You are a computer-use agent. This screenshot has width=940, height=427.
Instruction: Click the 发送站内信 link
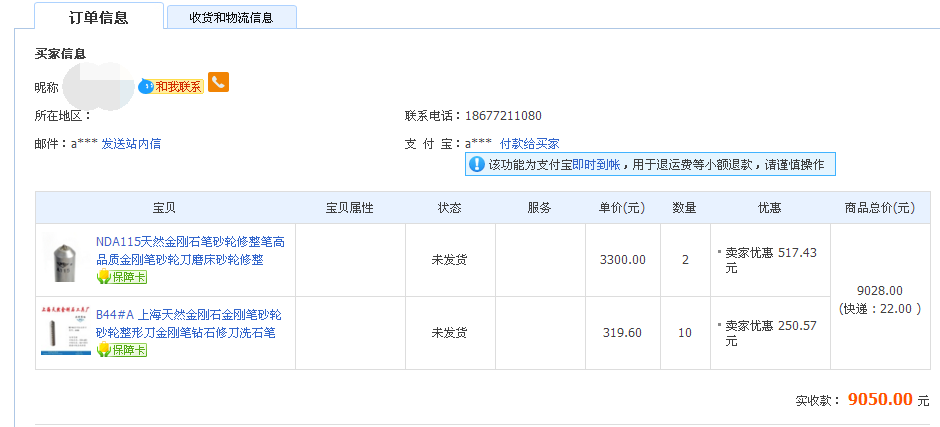pos(131,144)
